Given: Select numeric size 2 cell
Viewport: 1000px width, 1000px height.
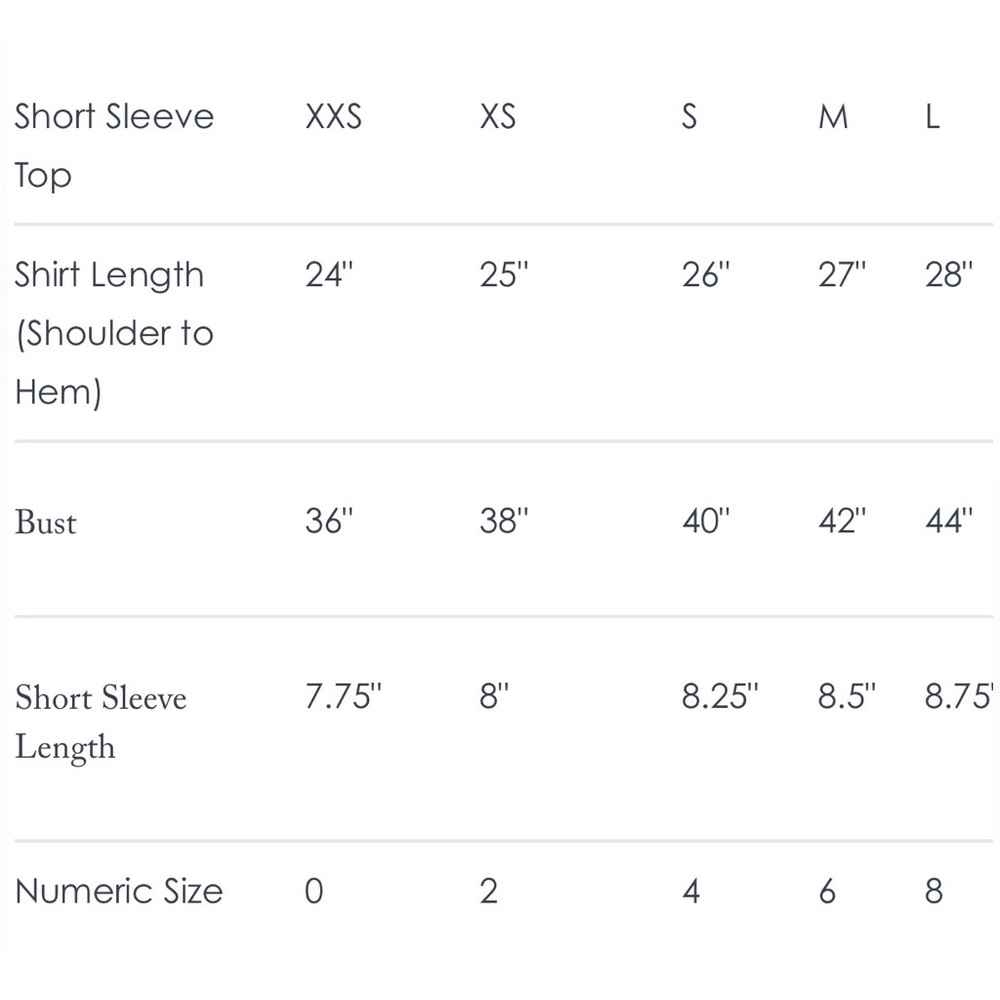Looking at the screenshot, I should (489, 891).
